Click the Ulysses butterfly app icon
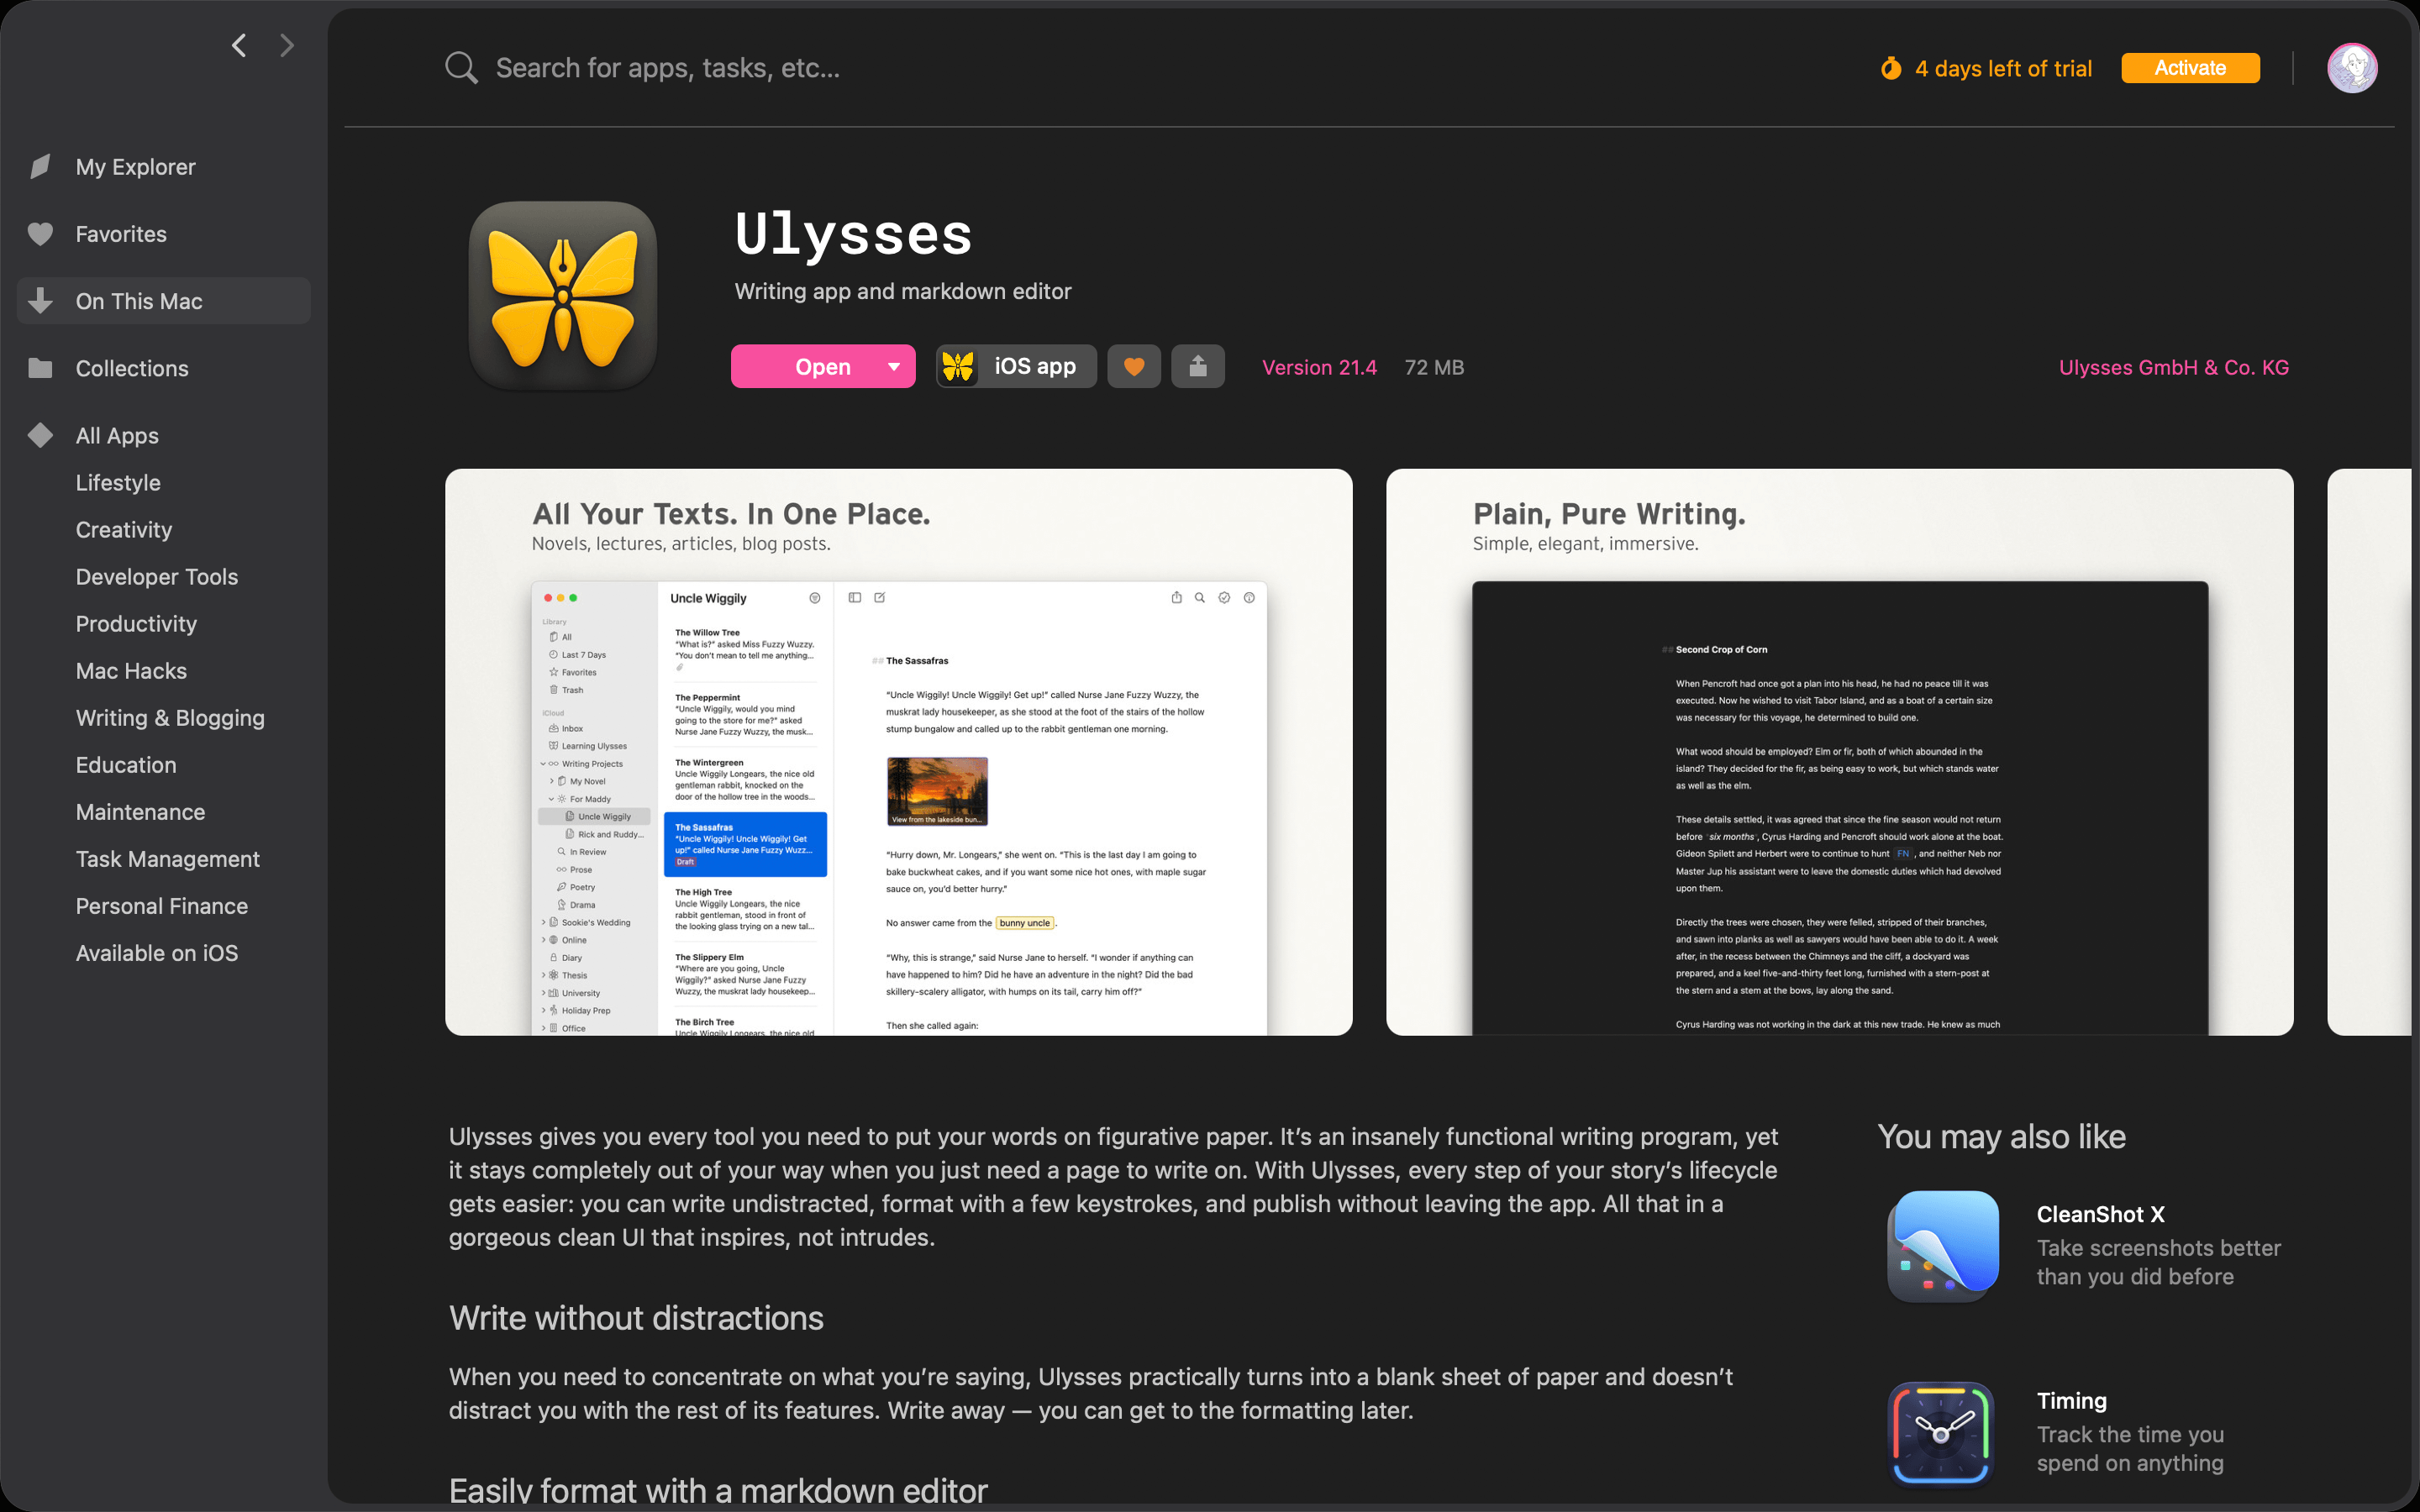2420x1512 pixels. pyautogui.click(x=563, y=296)
